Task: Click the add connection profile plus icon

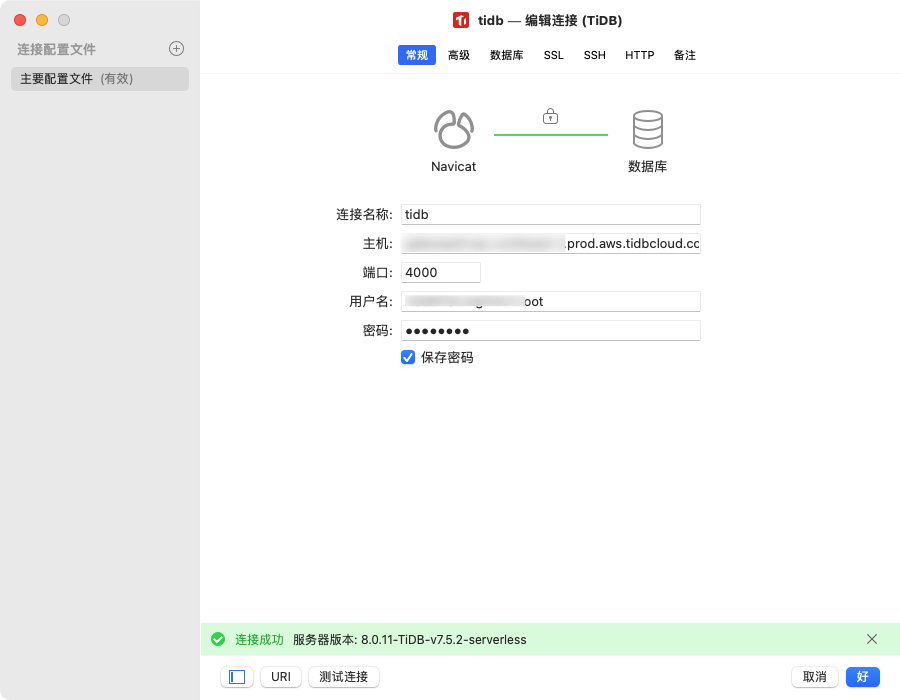Action: [x=176, y=48]
